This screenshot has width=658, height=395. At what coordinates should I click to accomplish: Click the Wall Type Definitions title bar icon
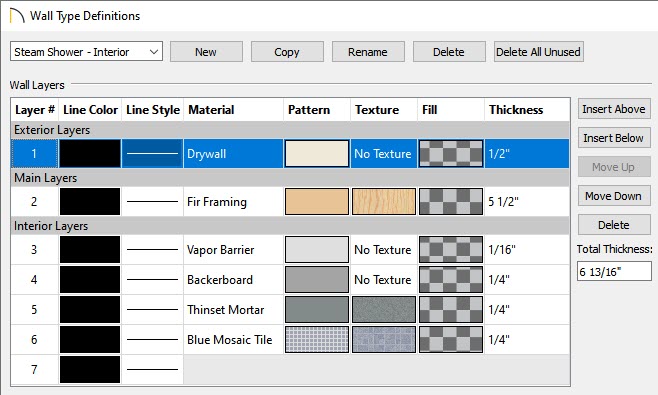click(x=16, y=16)
